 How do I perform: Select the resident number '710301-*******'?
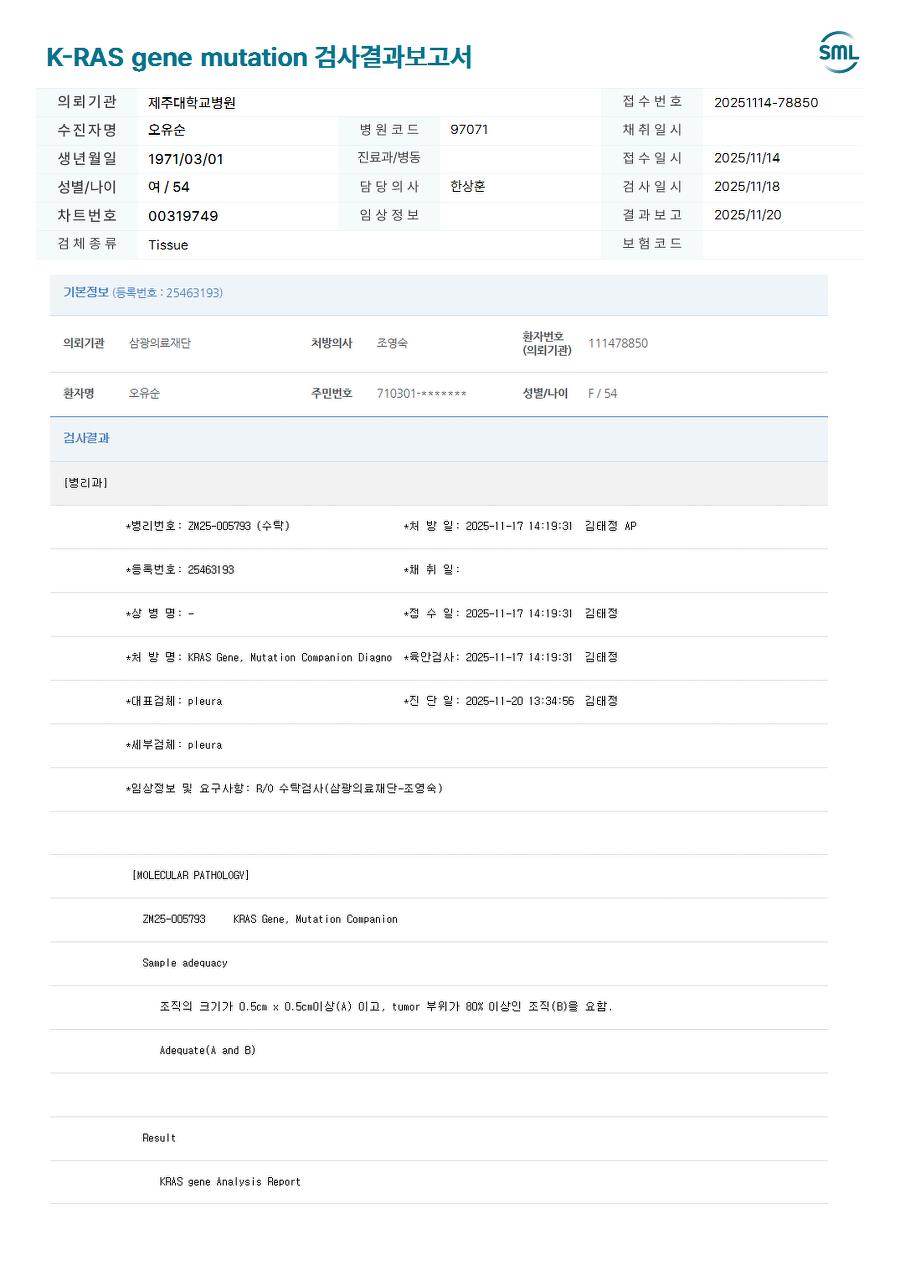(422, 394)
